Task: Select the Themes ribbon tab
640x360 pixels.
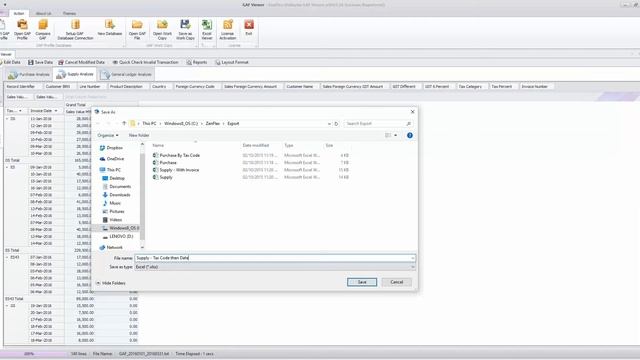Action: tap(69, 13)
